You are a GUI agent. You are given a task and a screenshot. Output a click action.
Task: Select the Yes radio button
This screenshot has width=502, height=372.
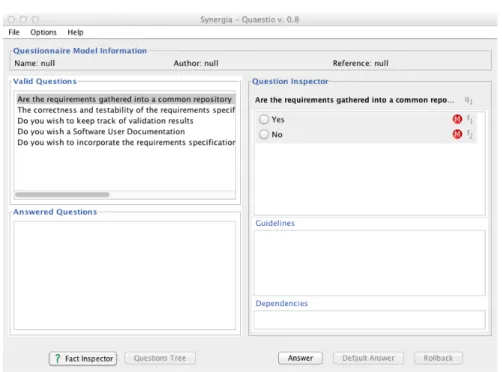[264, 119]
